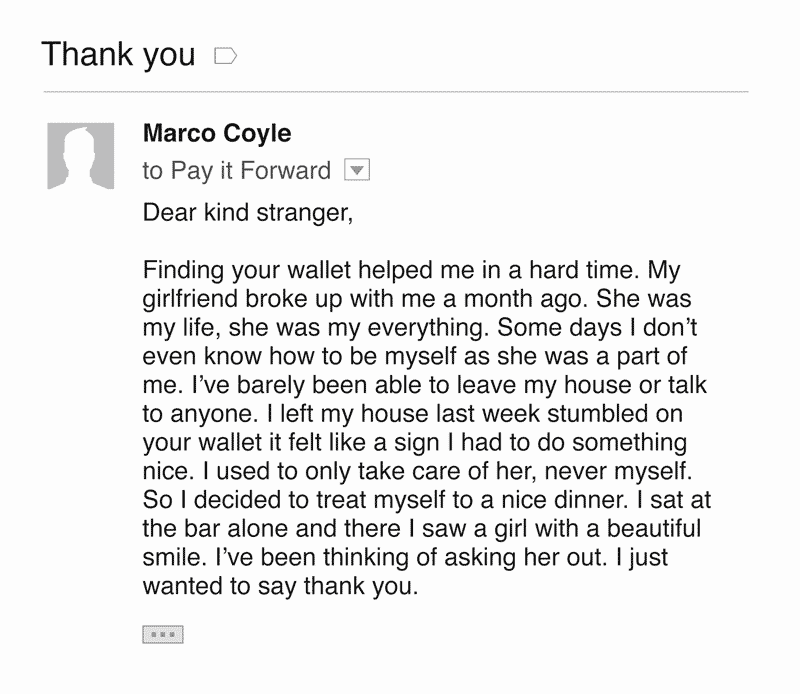The width and height of the screenshot is (800, 694).
Task: Click the line starting "girlfriend broke up"
Action: [417, 299]
